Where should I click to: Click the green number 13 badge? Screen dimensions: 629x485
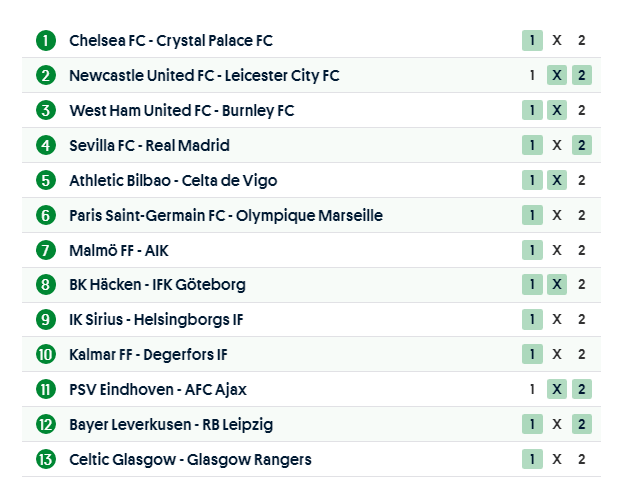46,459
